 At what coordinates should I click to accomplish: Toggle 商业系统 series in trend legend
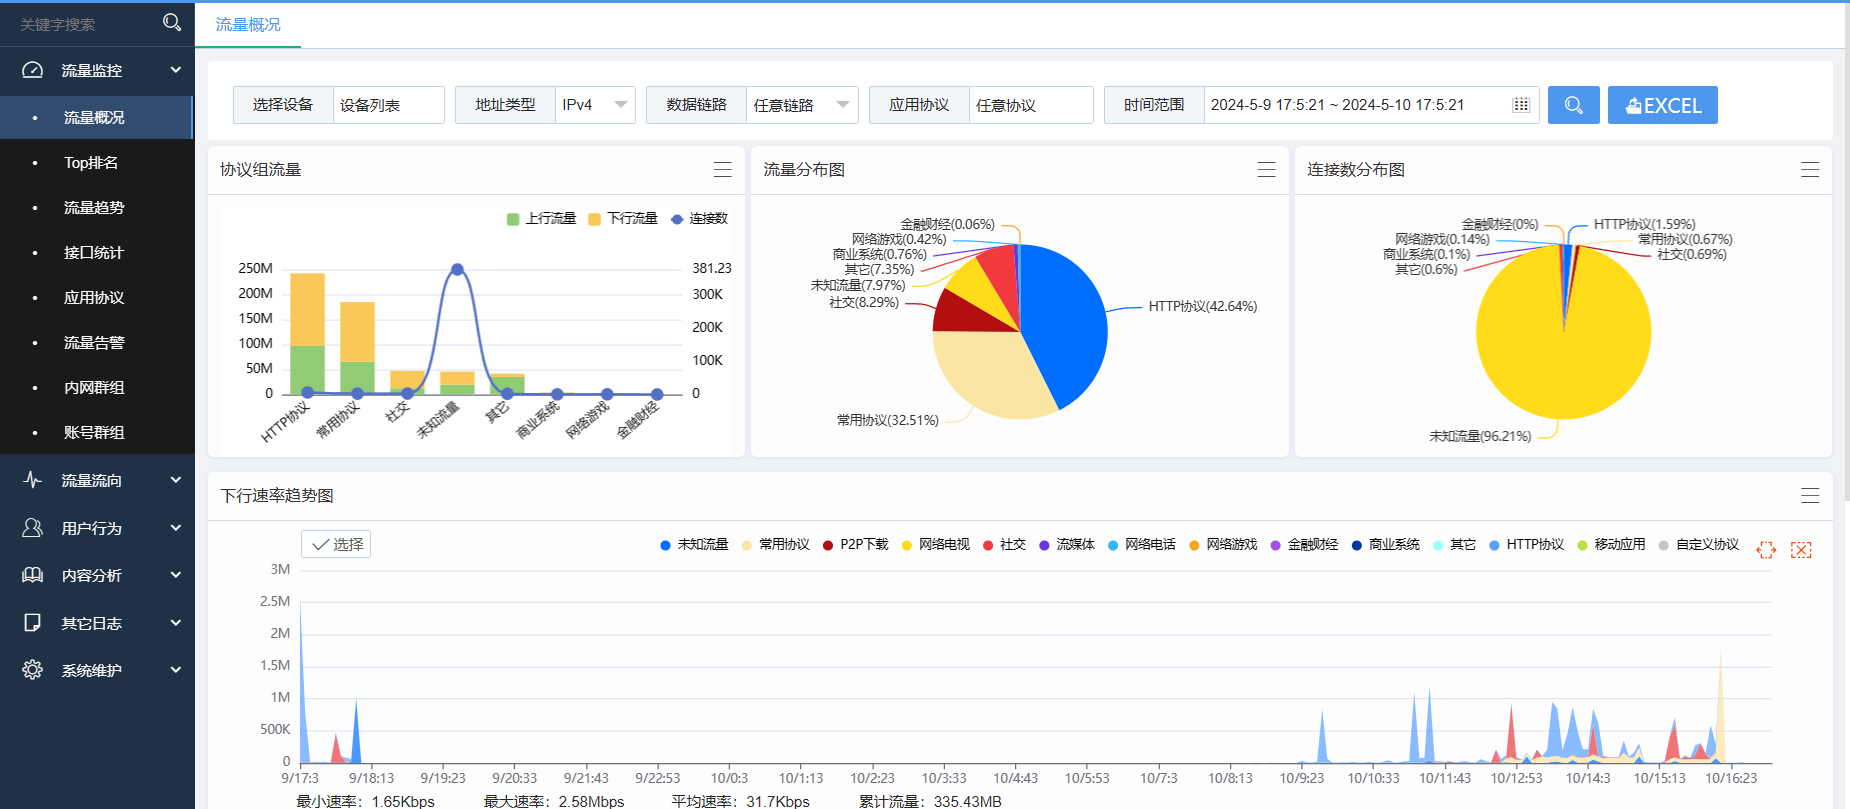point(1385,545)
